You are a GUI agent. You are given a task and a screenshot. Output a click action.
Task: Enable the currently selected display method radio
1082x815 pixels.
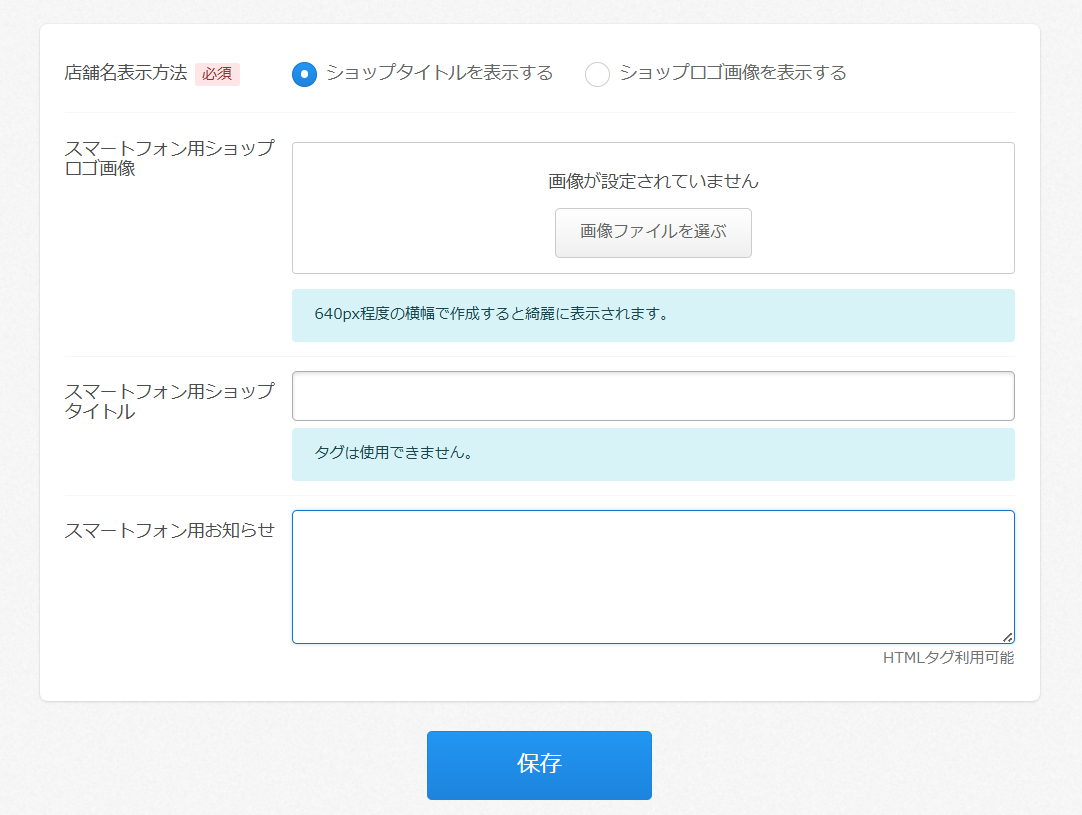[304, 73]
